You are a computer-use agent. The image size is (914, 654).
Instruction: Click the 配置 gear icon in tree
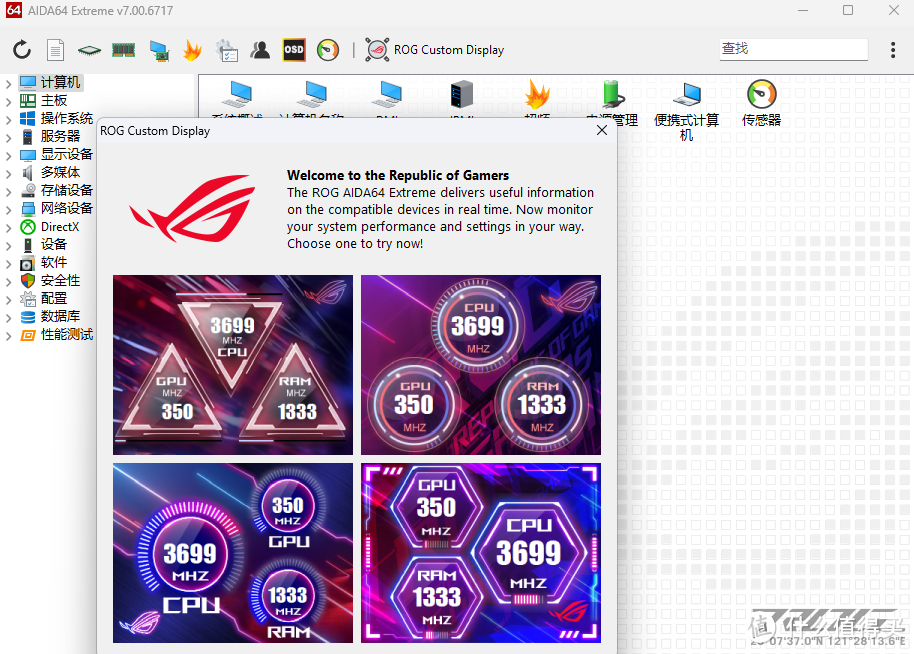click(x=27, y=299)
